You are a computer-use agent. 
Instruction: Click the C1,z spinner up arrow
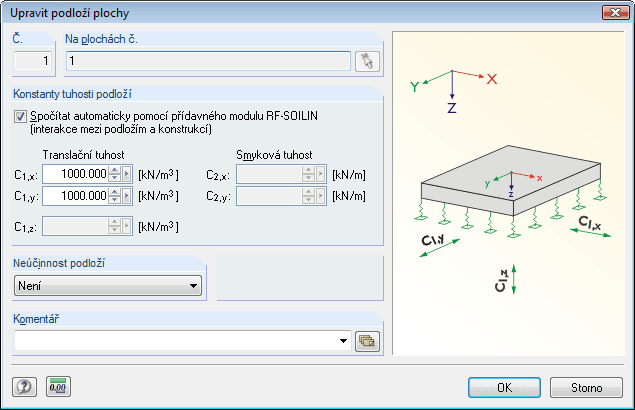115,222
